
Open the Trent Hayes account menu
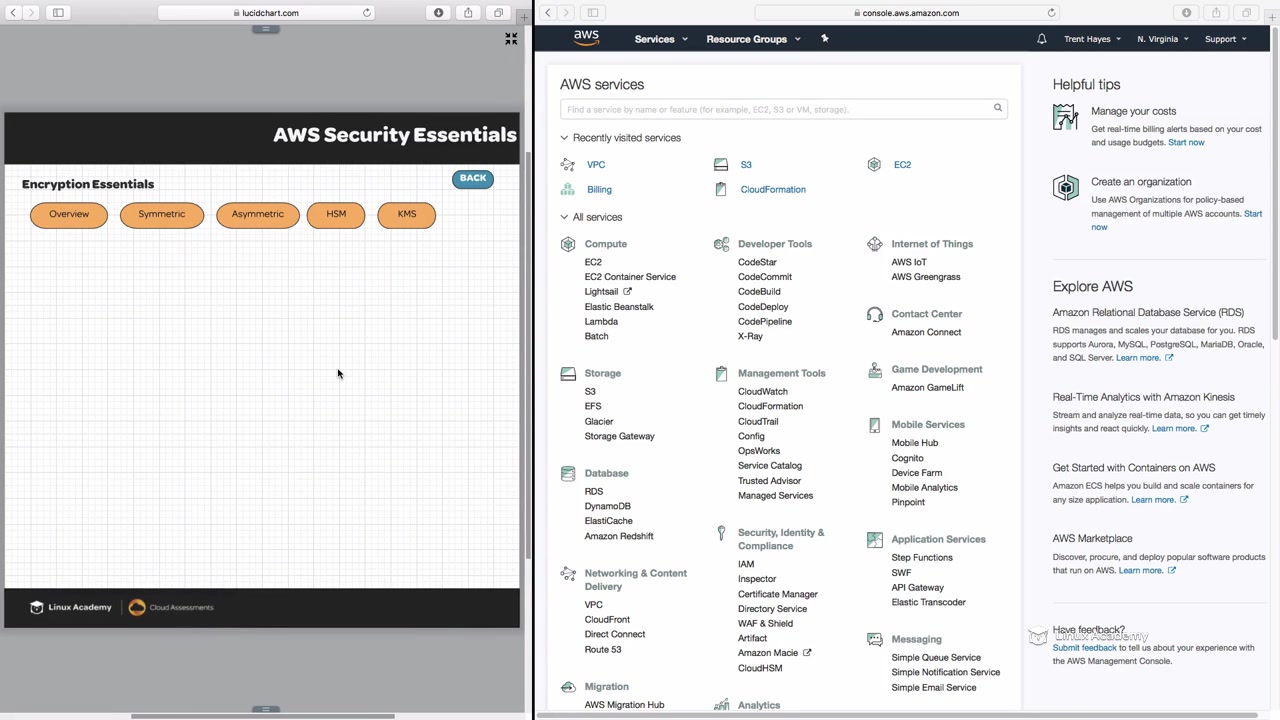1093,39
